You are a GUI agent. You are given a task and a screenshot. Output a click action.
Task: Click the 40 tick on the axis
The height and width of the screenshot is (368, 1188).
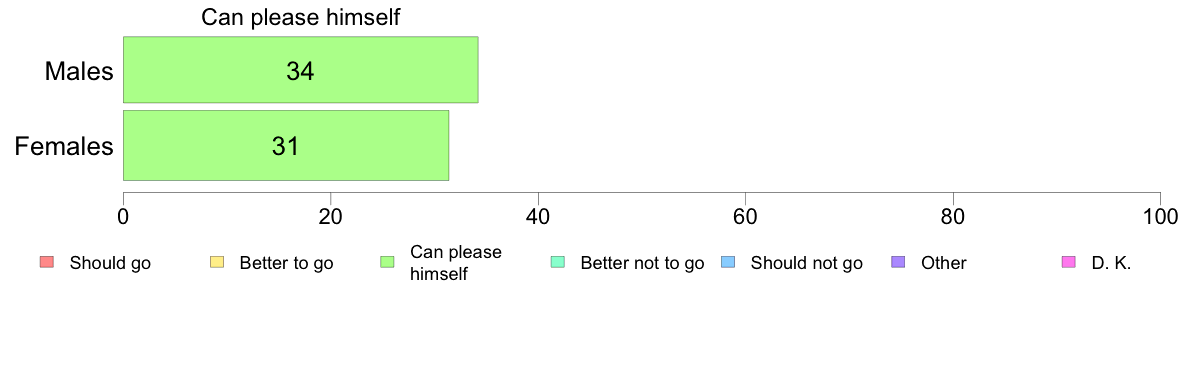point(538,215)
